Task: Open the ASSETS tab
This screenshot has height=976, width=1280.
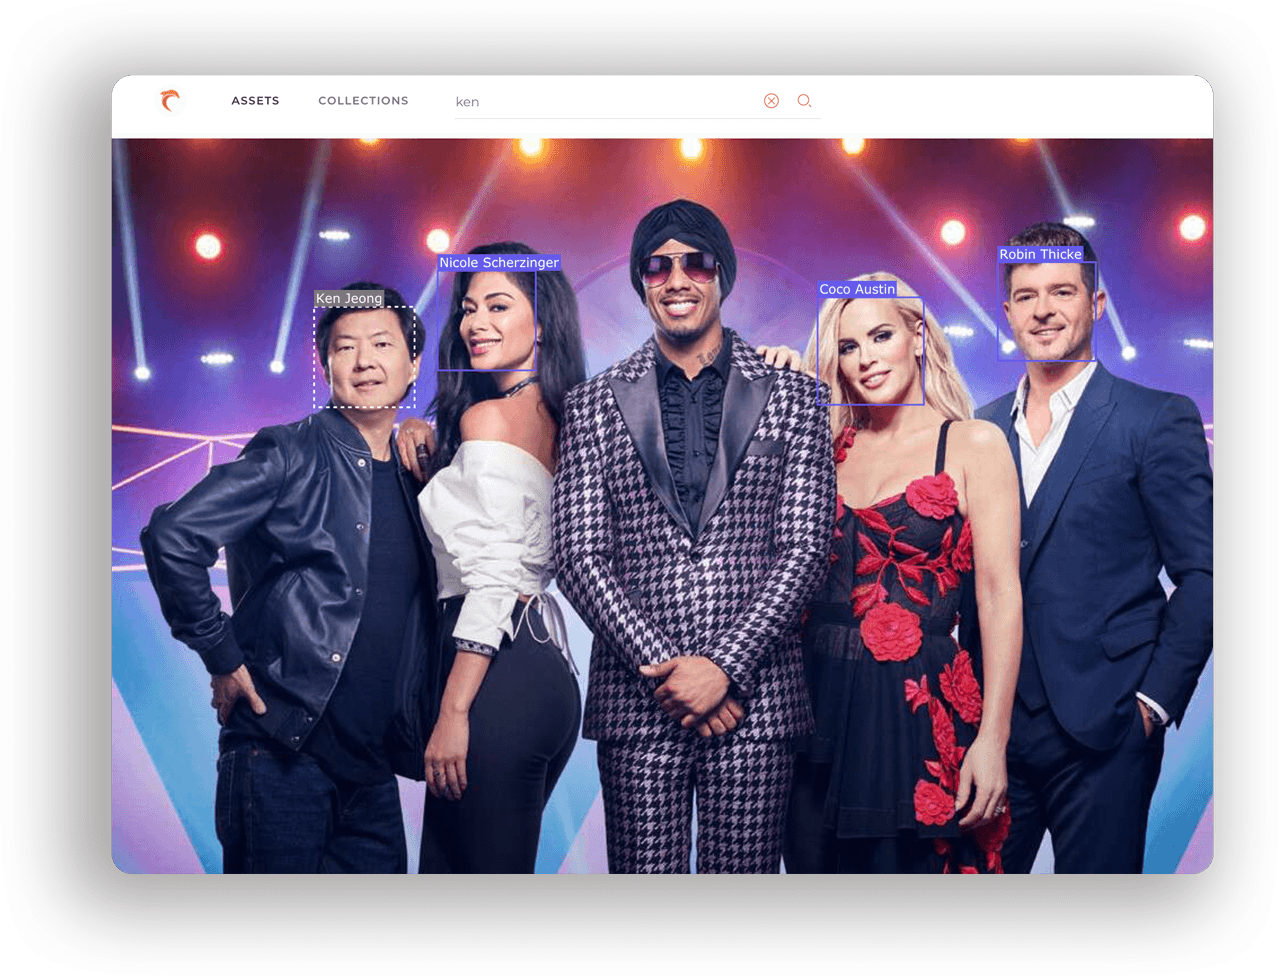Action: point(255,101)
